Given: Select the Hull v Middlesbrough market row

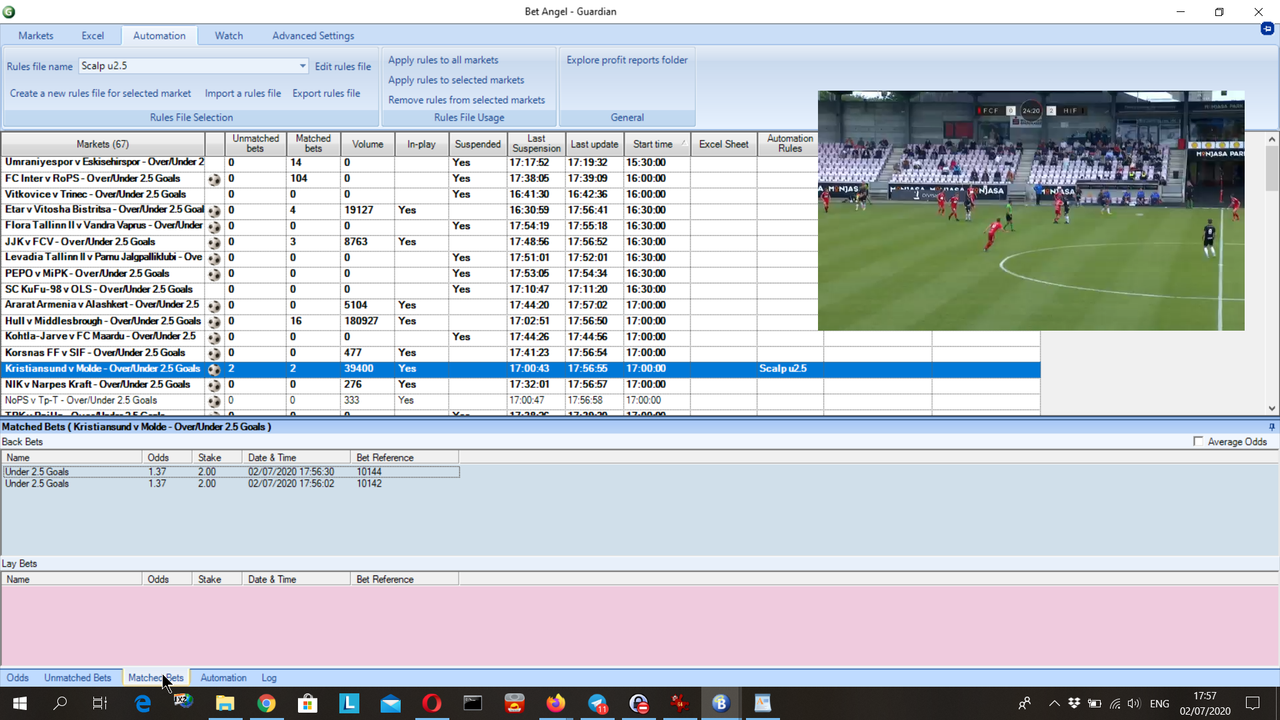Looking at the screenshot, I should (520, 321).
